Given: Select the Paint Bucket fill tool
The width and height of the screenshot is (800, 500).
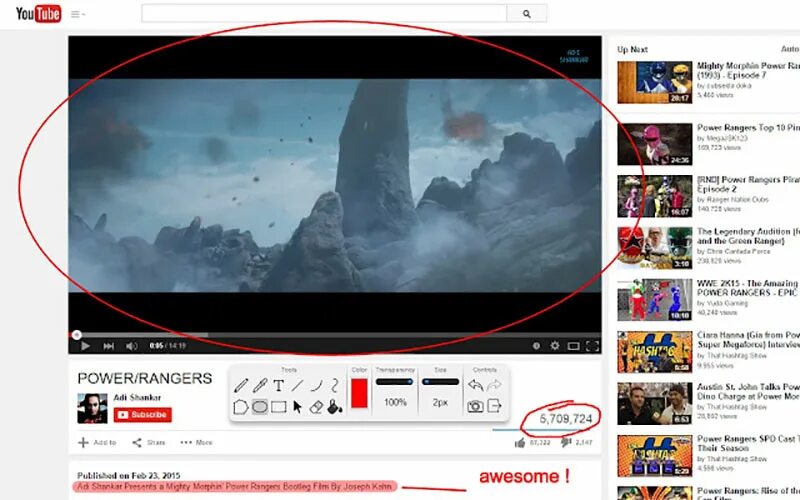Looking at the screenshot, I should coord(335,407).
